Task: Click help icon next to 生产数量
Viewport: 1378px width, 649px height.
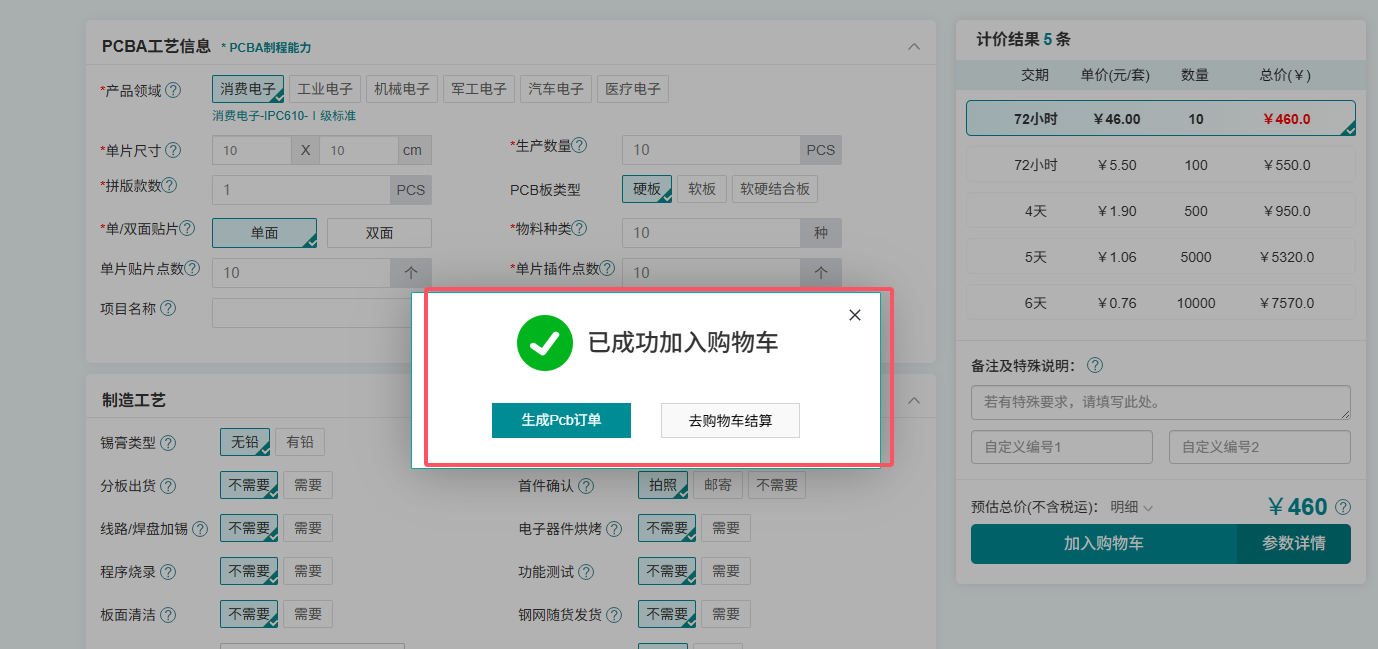Action: click(579, 145)
